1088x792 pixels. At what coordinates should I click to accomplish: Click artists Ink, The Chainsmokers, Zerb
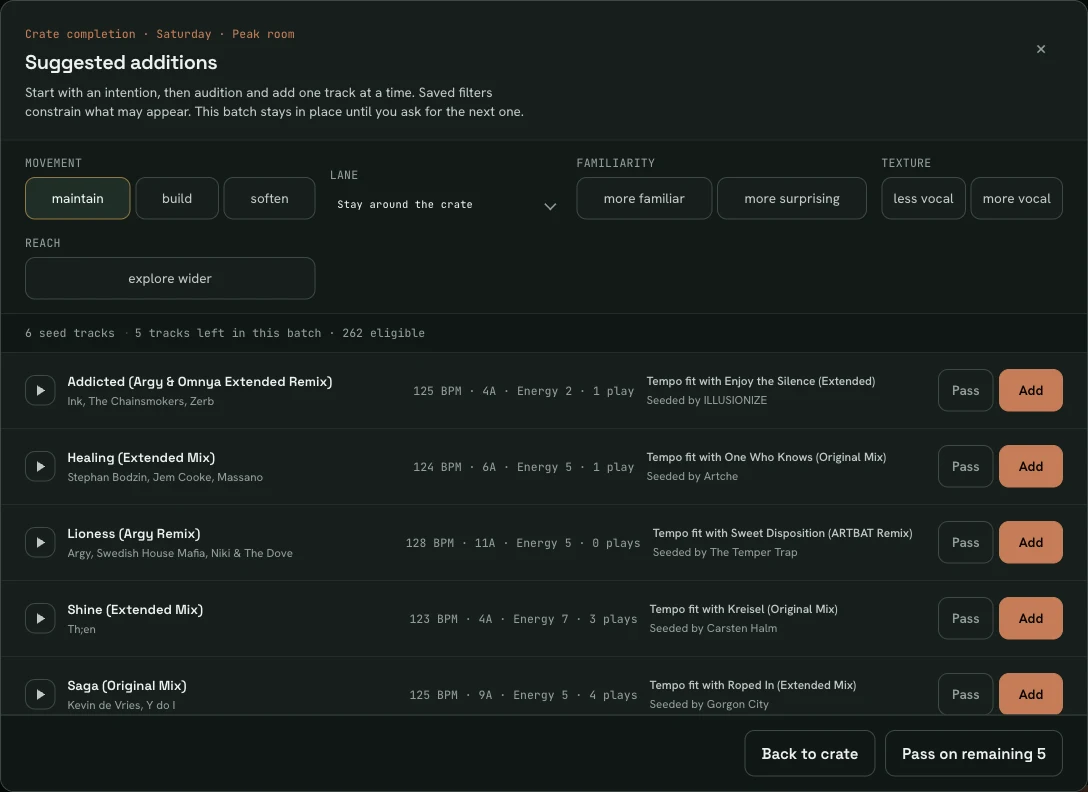pos(140,401)
